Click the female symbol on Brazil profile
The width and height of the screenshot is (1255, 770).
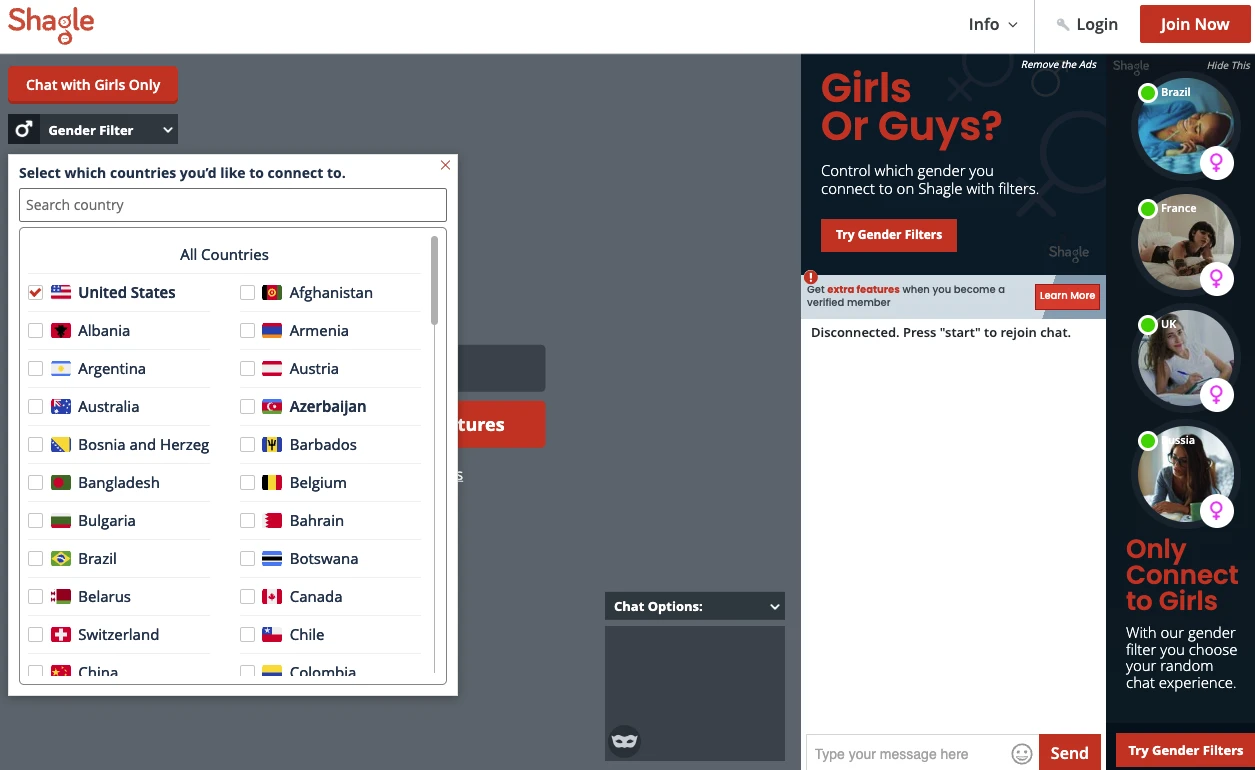(1216, 162)
